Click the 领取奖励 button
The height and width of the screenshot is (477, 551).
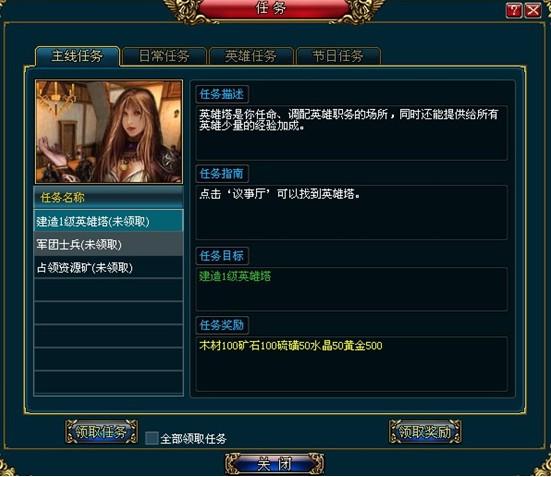(x=425, y=432)
